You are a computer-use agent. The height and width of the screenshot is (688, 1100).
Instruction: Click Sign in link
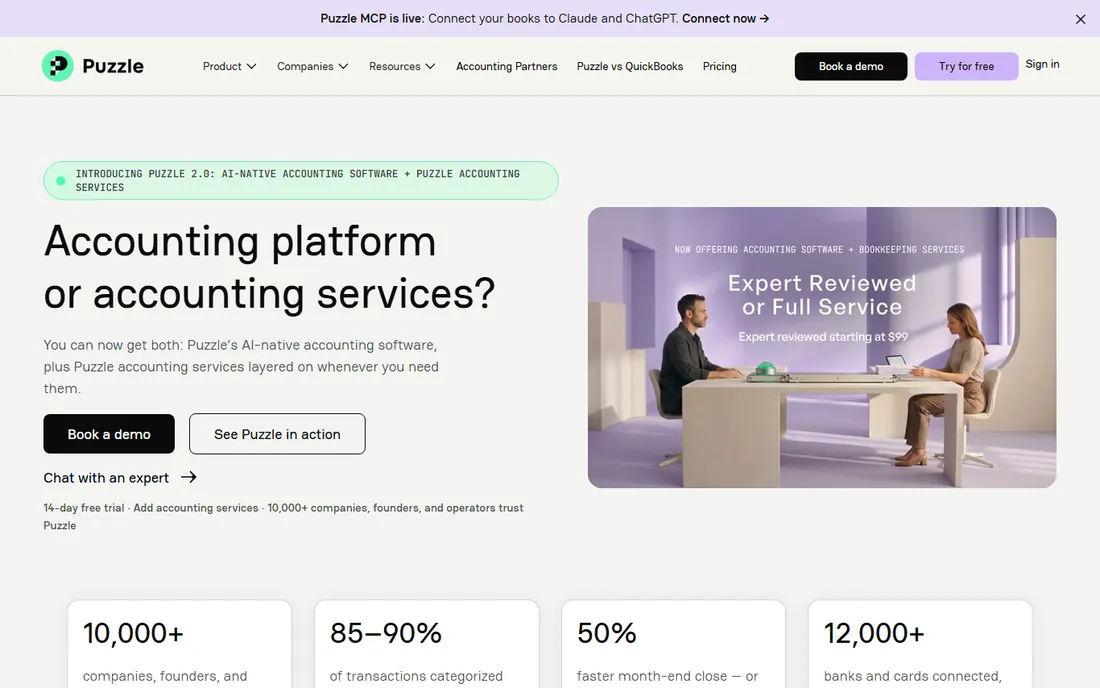pos(1042,65)
